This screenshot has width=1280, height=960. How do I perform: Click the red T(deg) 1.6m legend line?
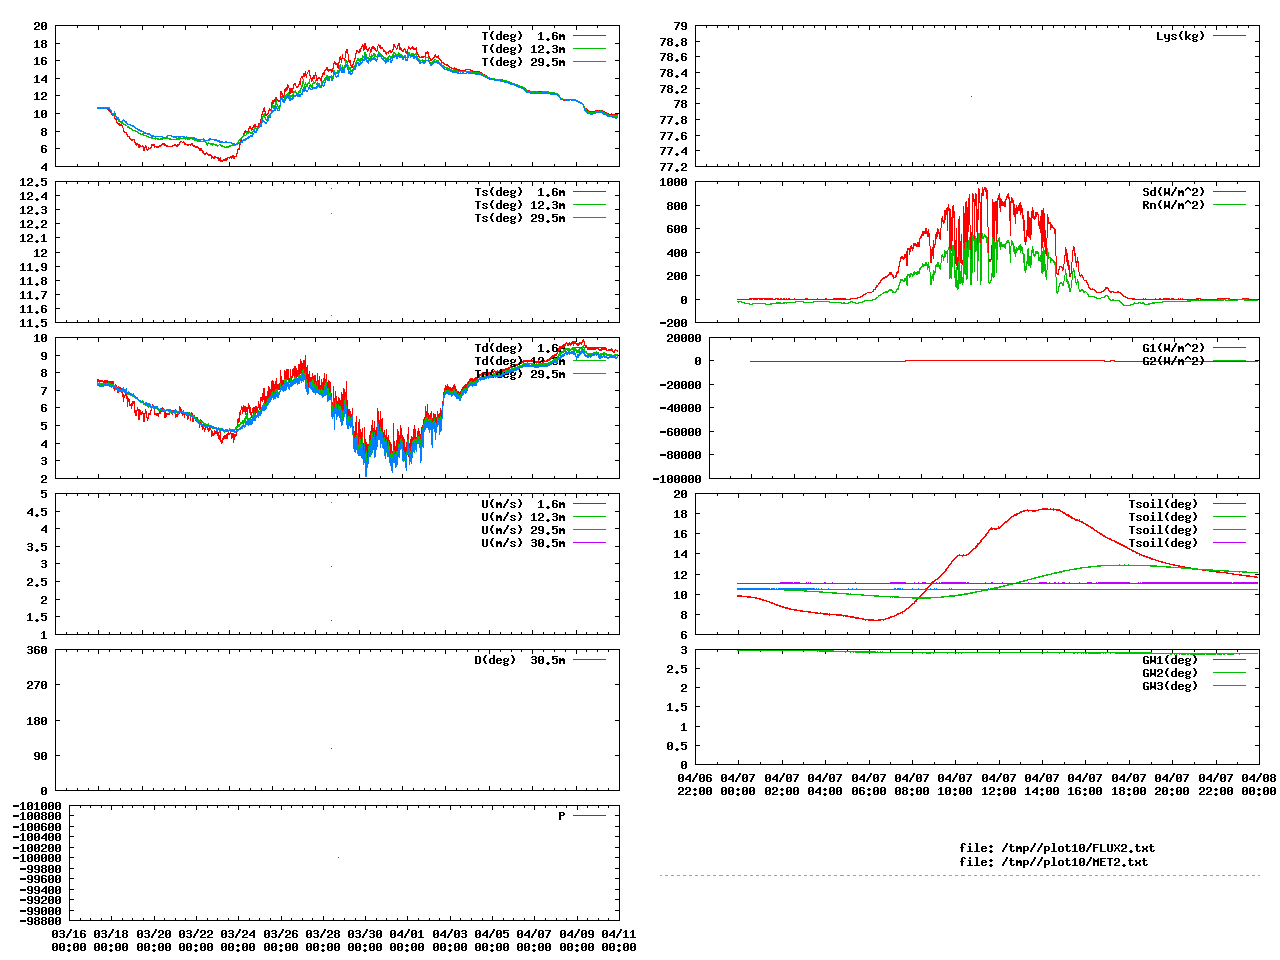589,36
